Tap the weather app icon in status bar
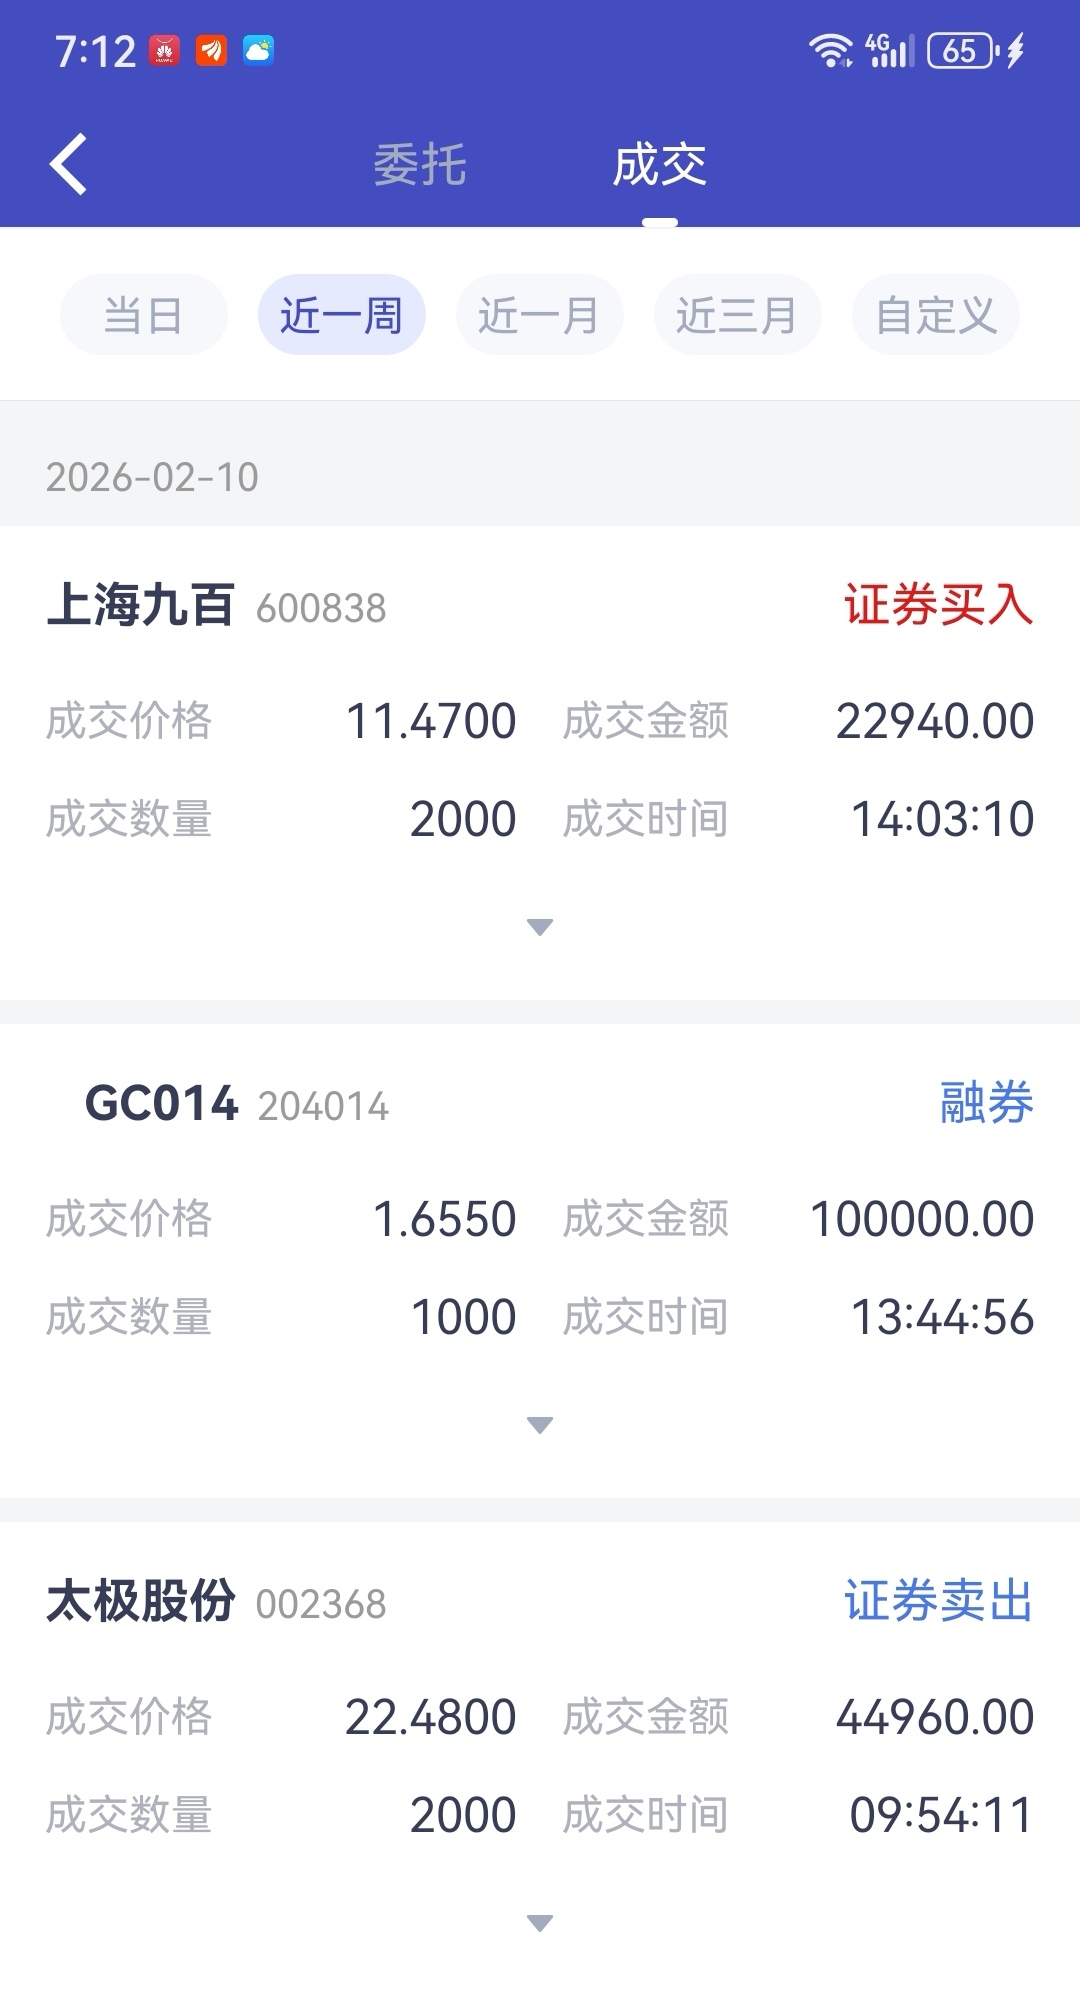This screenshot has height=1994, width=1080. [258, 51]
